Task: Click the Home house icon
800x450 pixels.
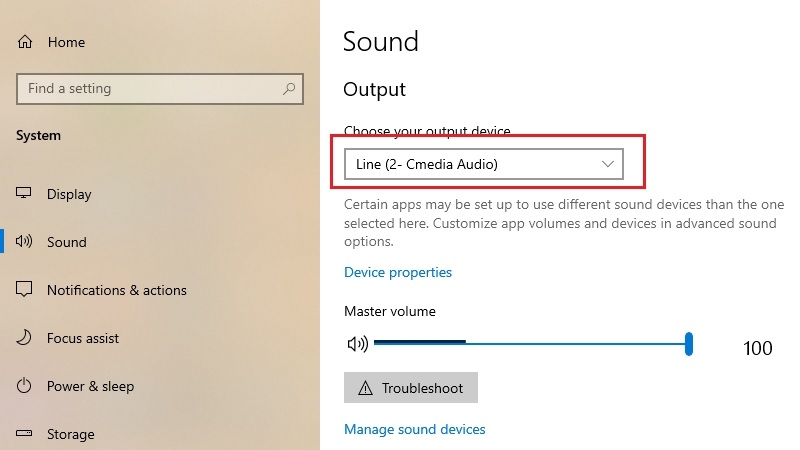Action: [24, 42]
